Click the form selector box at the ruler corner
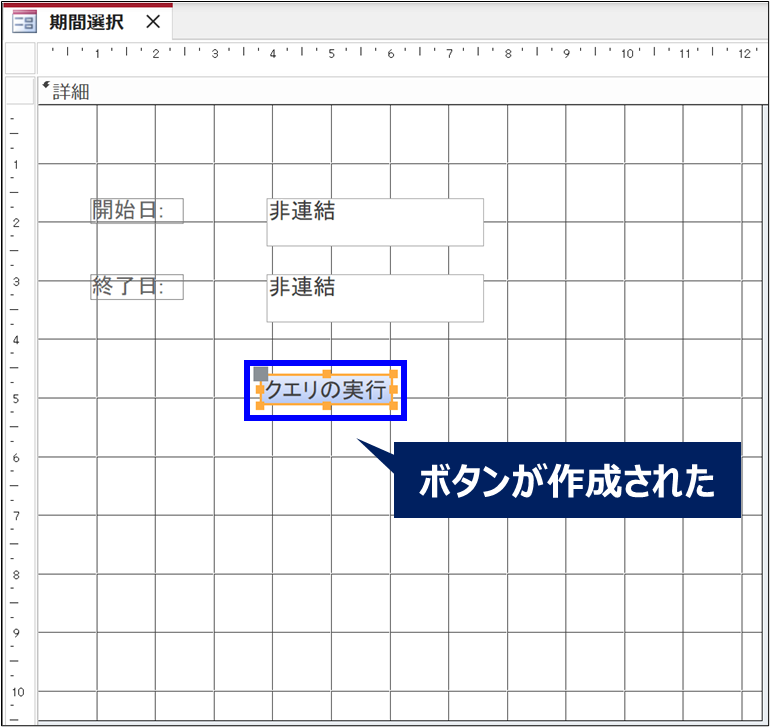 [x=20, y=59]
